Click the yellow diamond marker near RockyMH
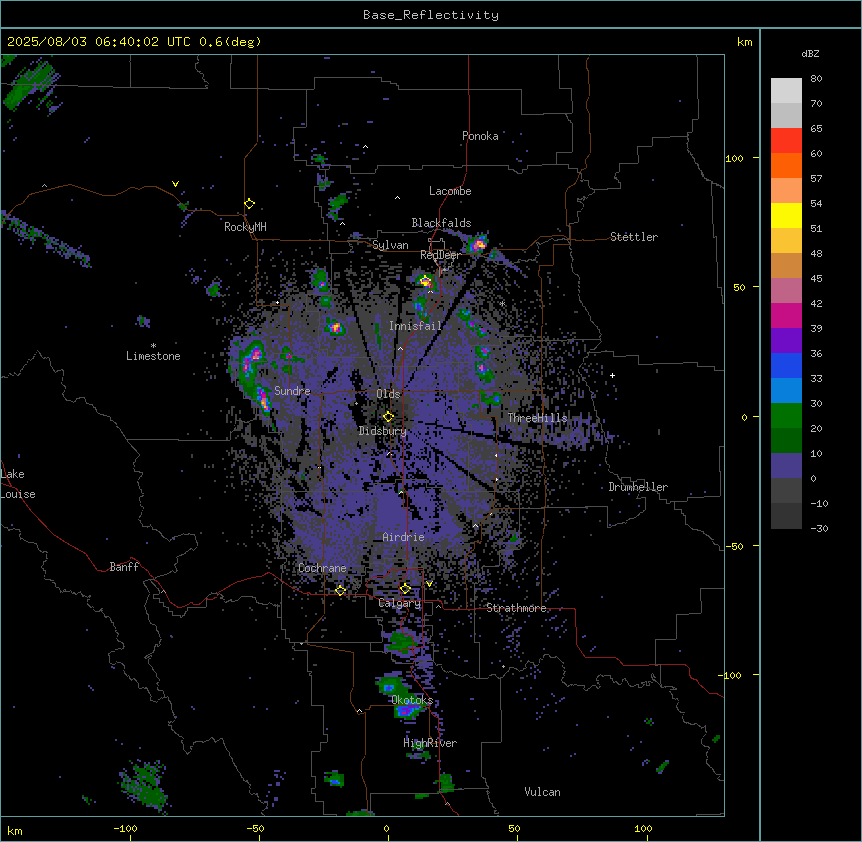 click(250, 204)
